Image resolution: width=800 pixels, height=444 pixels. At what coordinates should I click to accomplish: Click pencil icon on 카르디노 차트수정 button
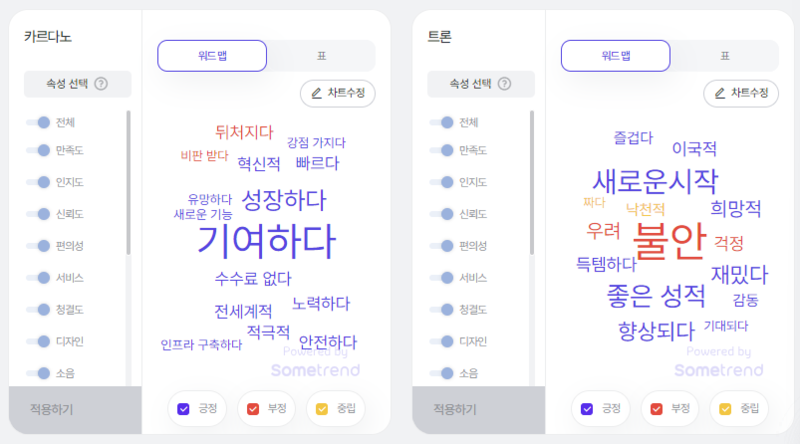316,93
